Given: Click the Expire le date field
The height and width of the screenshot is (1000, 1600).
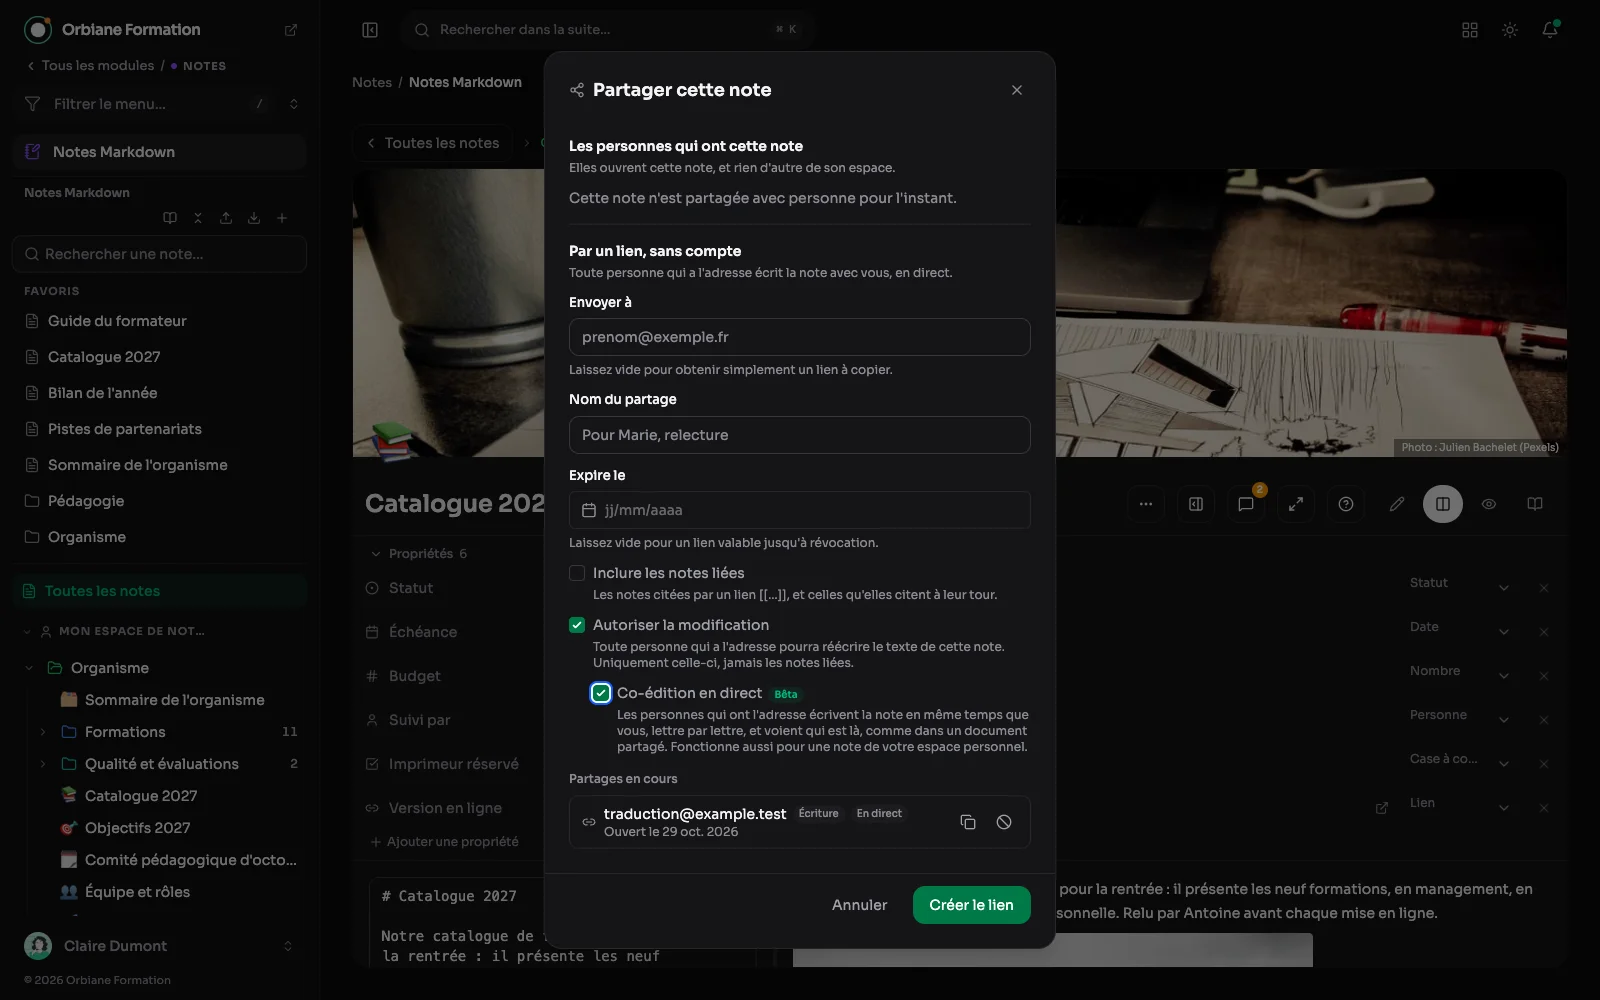Looking at the screenshot, I should pos(800,510).
